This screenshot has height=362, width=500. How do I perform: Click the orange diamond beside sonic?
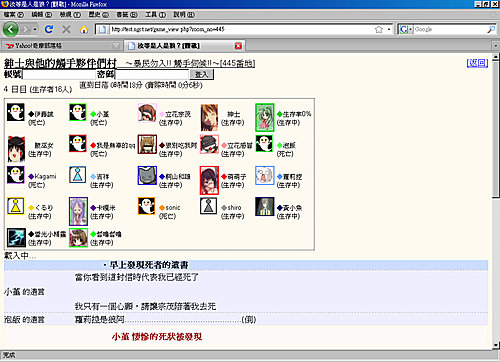(x=162, y=208)
